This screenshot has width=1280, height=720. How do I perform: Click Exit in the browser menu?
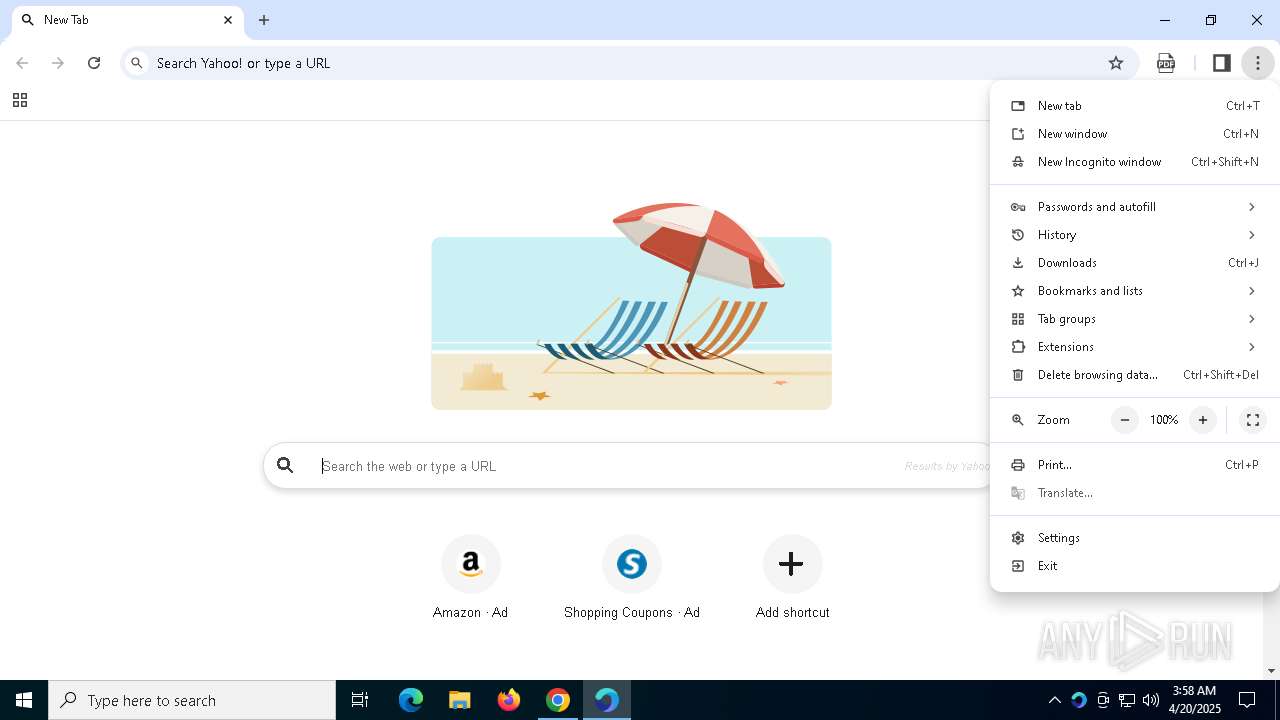coord(1135,566)
